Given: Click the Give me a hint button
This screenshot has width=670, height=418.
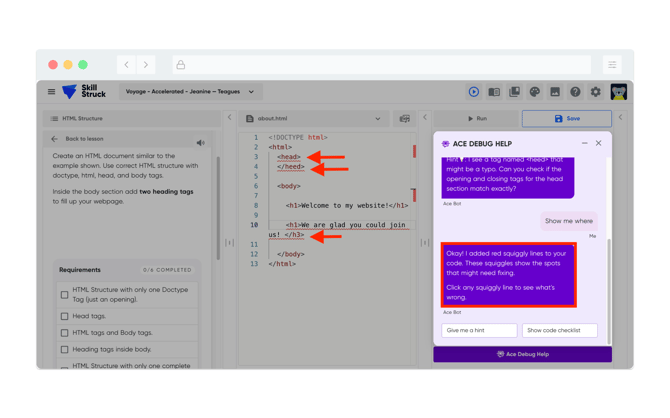Looking at the screenshot, I should click(x=479, y=330).
